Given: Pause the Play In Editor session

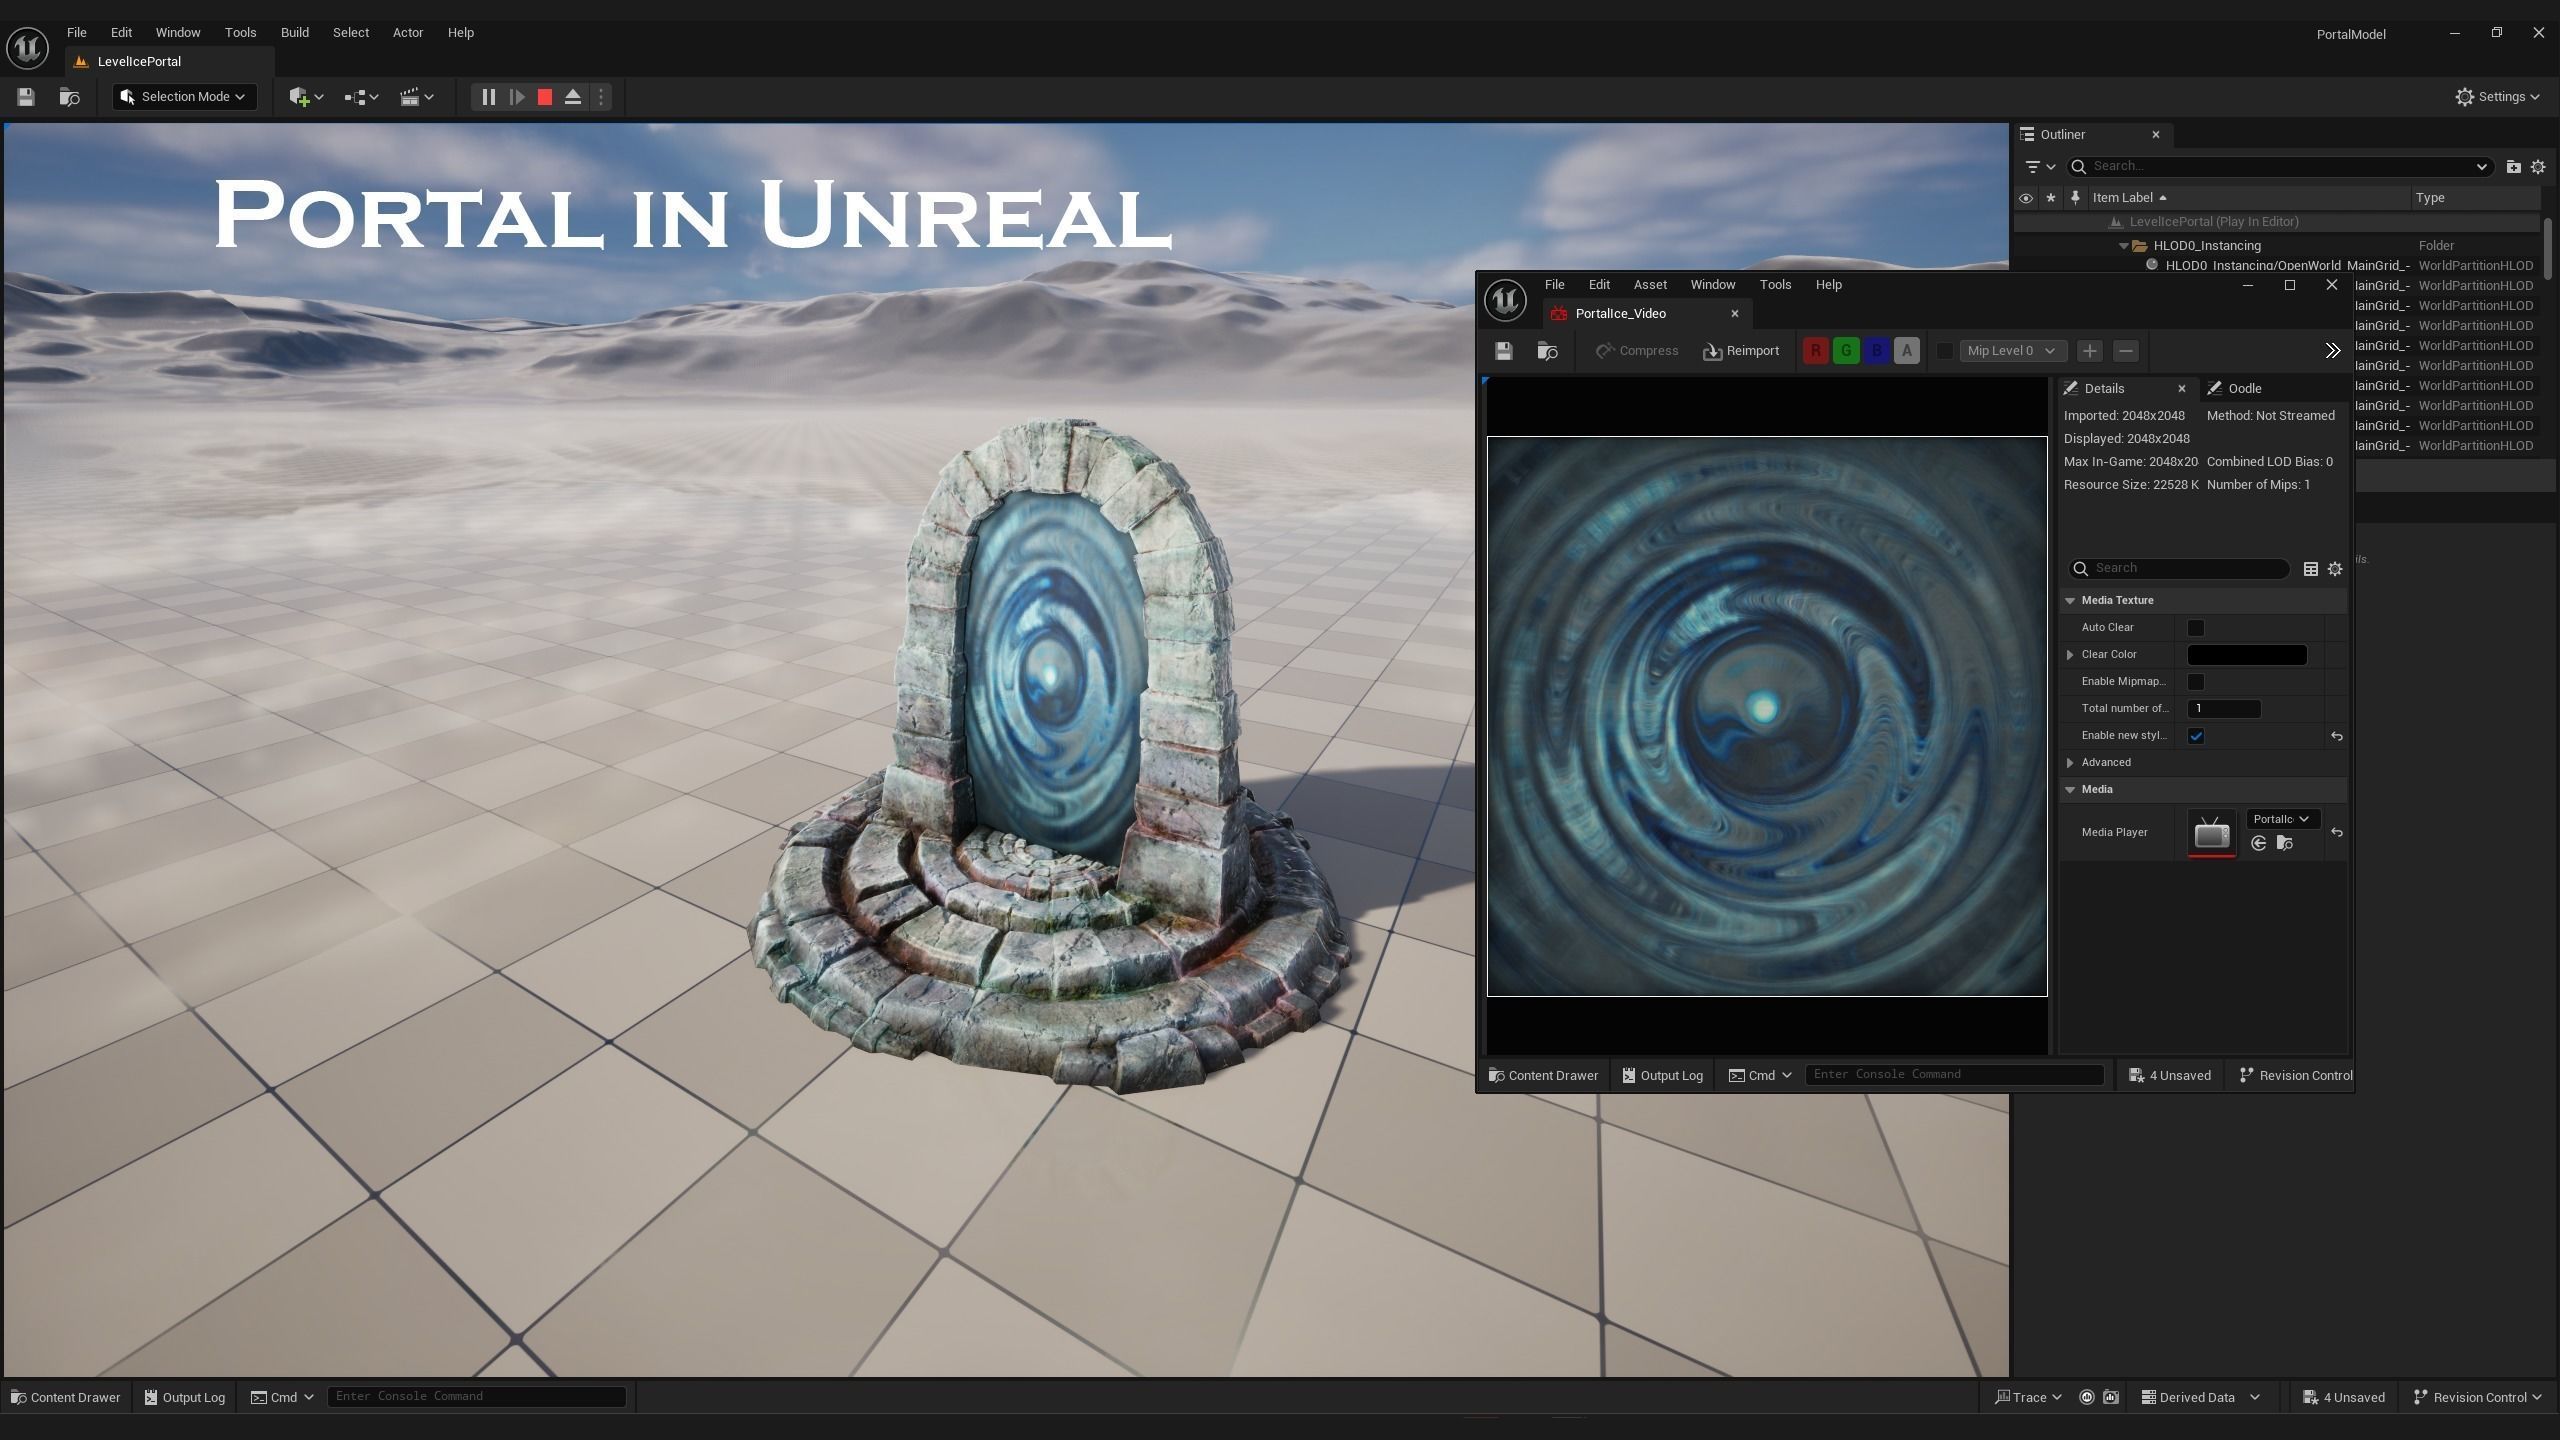Looking at the screenshot, I should click(488, 97).
